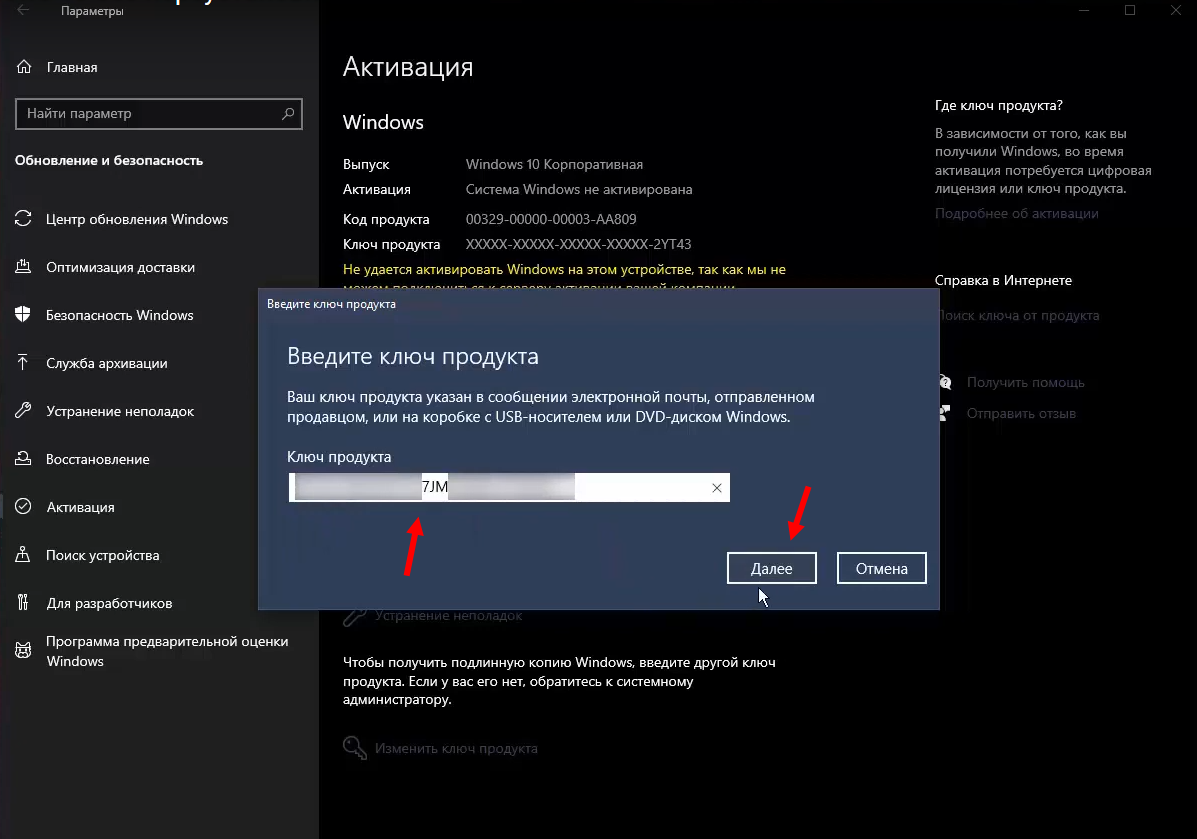
Task: Click the Find my device icon
Action: [24, 555]
